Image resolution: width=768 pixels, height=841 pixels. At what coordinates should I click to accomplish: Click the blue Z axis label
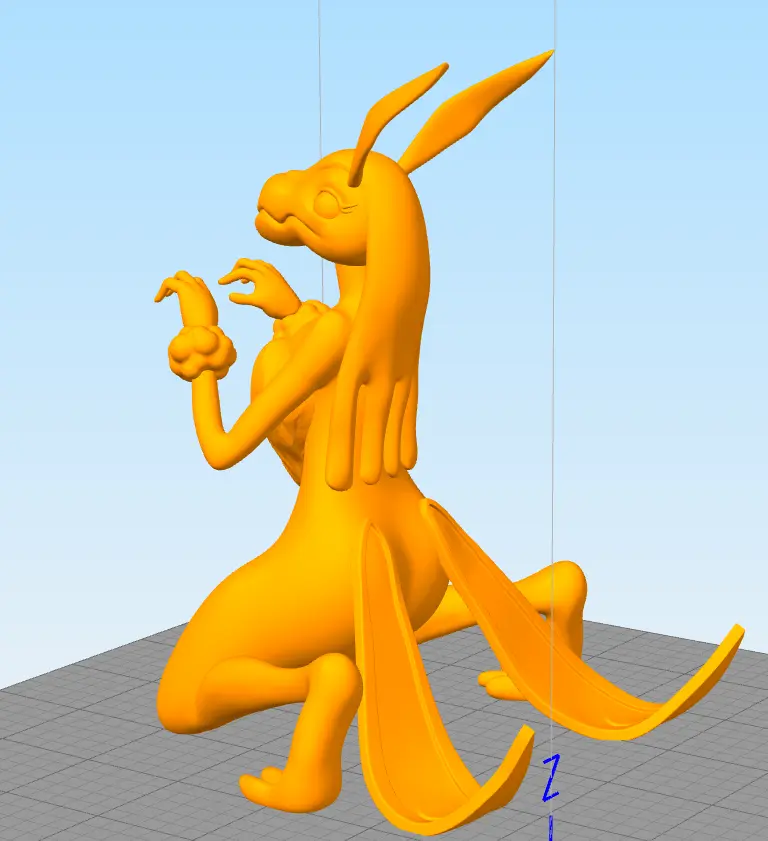[x=550, y=777]
